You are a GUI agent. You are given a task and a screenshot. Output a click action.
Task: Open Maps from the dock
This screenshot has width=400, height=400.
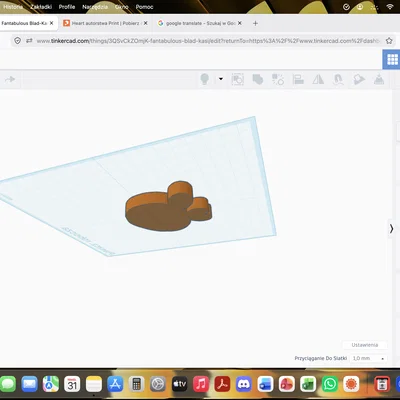pos(51,384)
